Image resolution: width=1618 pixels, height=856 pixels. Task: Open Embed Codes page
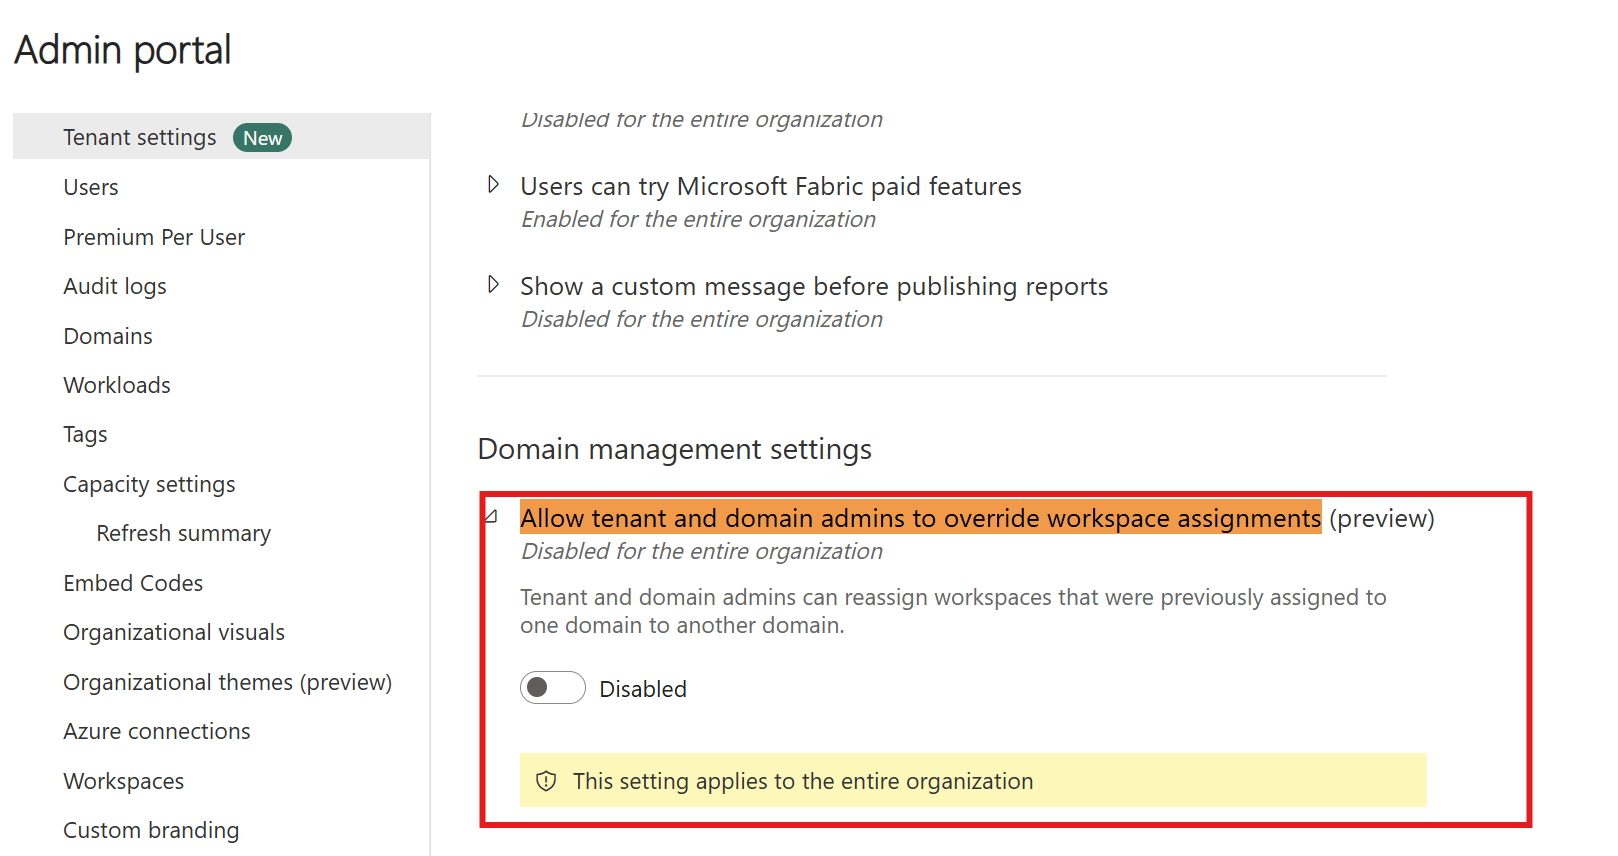[x=133, y=583]
